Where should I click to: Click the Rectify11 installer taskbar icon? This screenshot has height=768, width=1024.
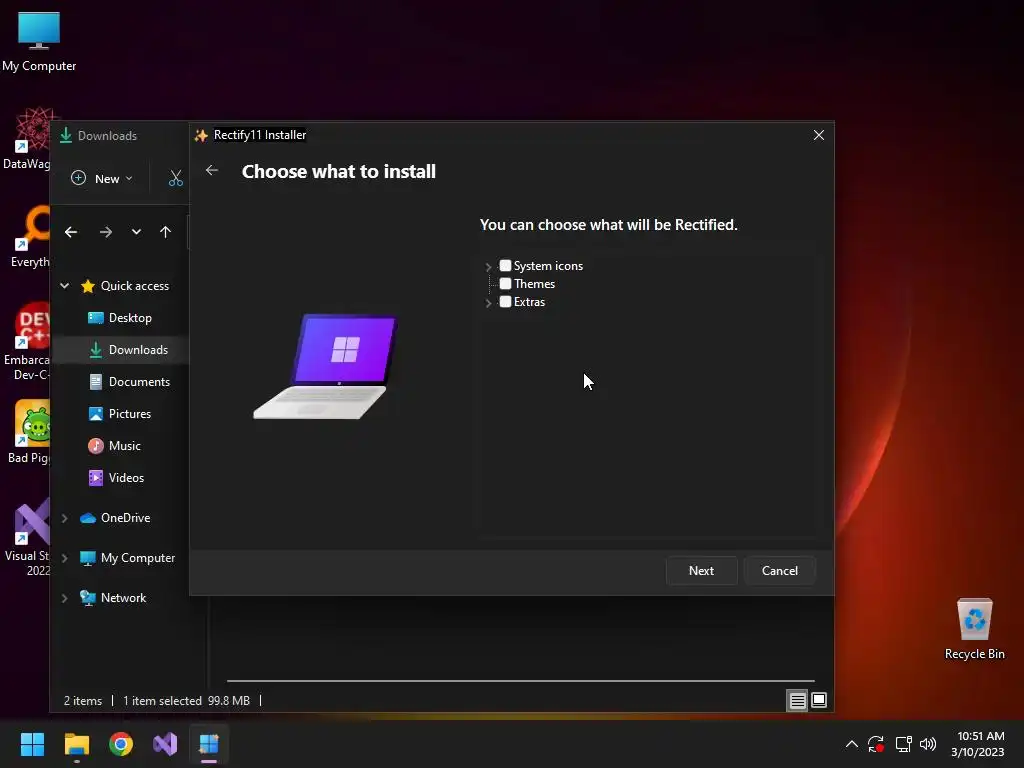coord(209,744)
